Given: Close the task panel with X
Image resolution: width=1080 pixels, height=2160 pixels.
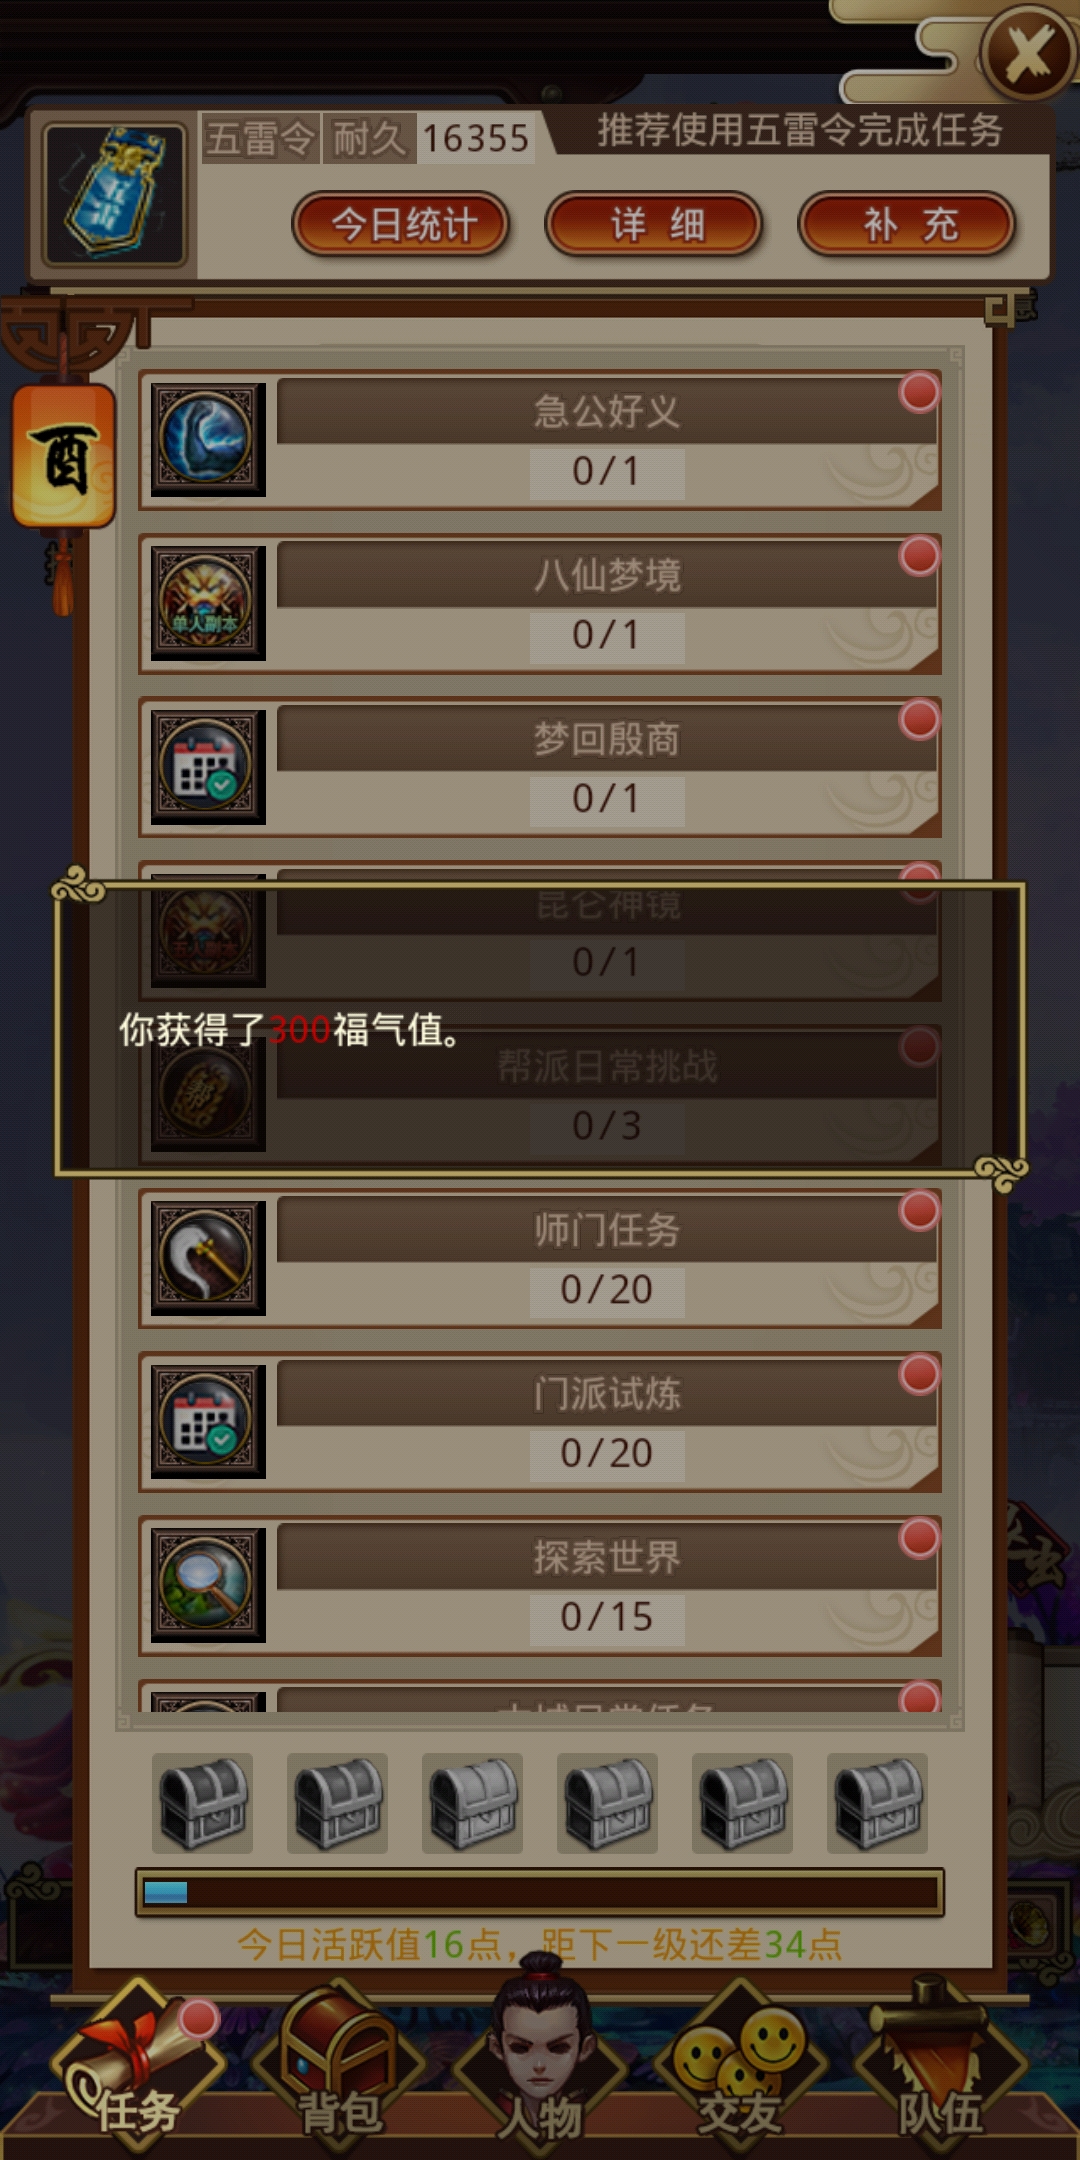Looking at the screenshot, I should pos(1028,53).
